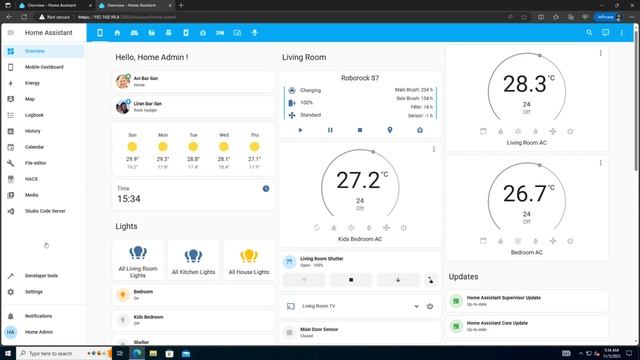Screen dimensions: 640x360
Task: Open the Map panel in sidebar
Action: (44, 99)
